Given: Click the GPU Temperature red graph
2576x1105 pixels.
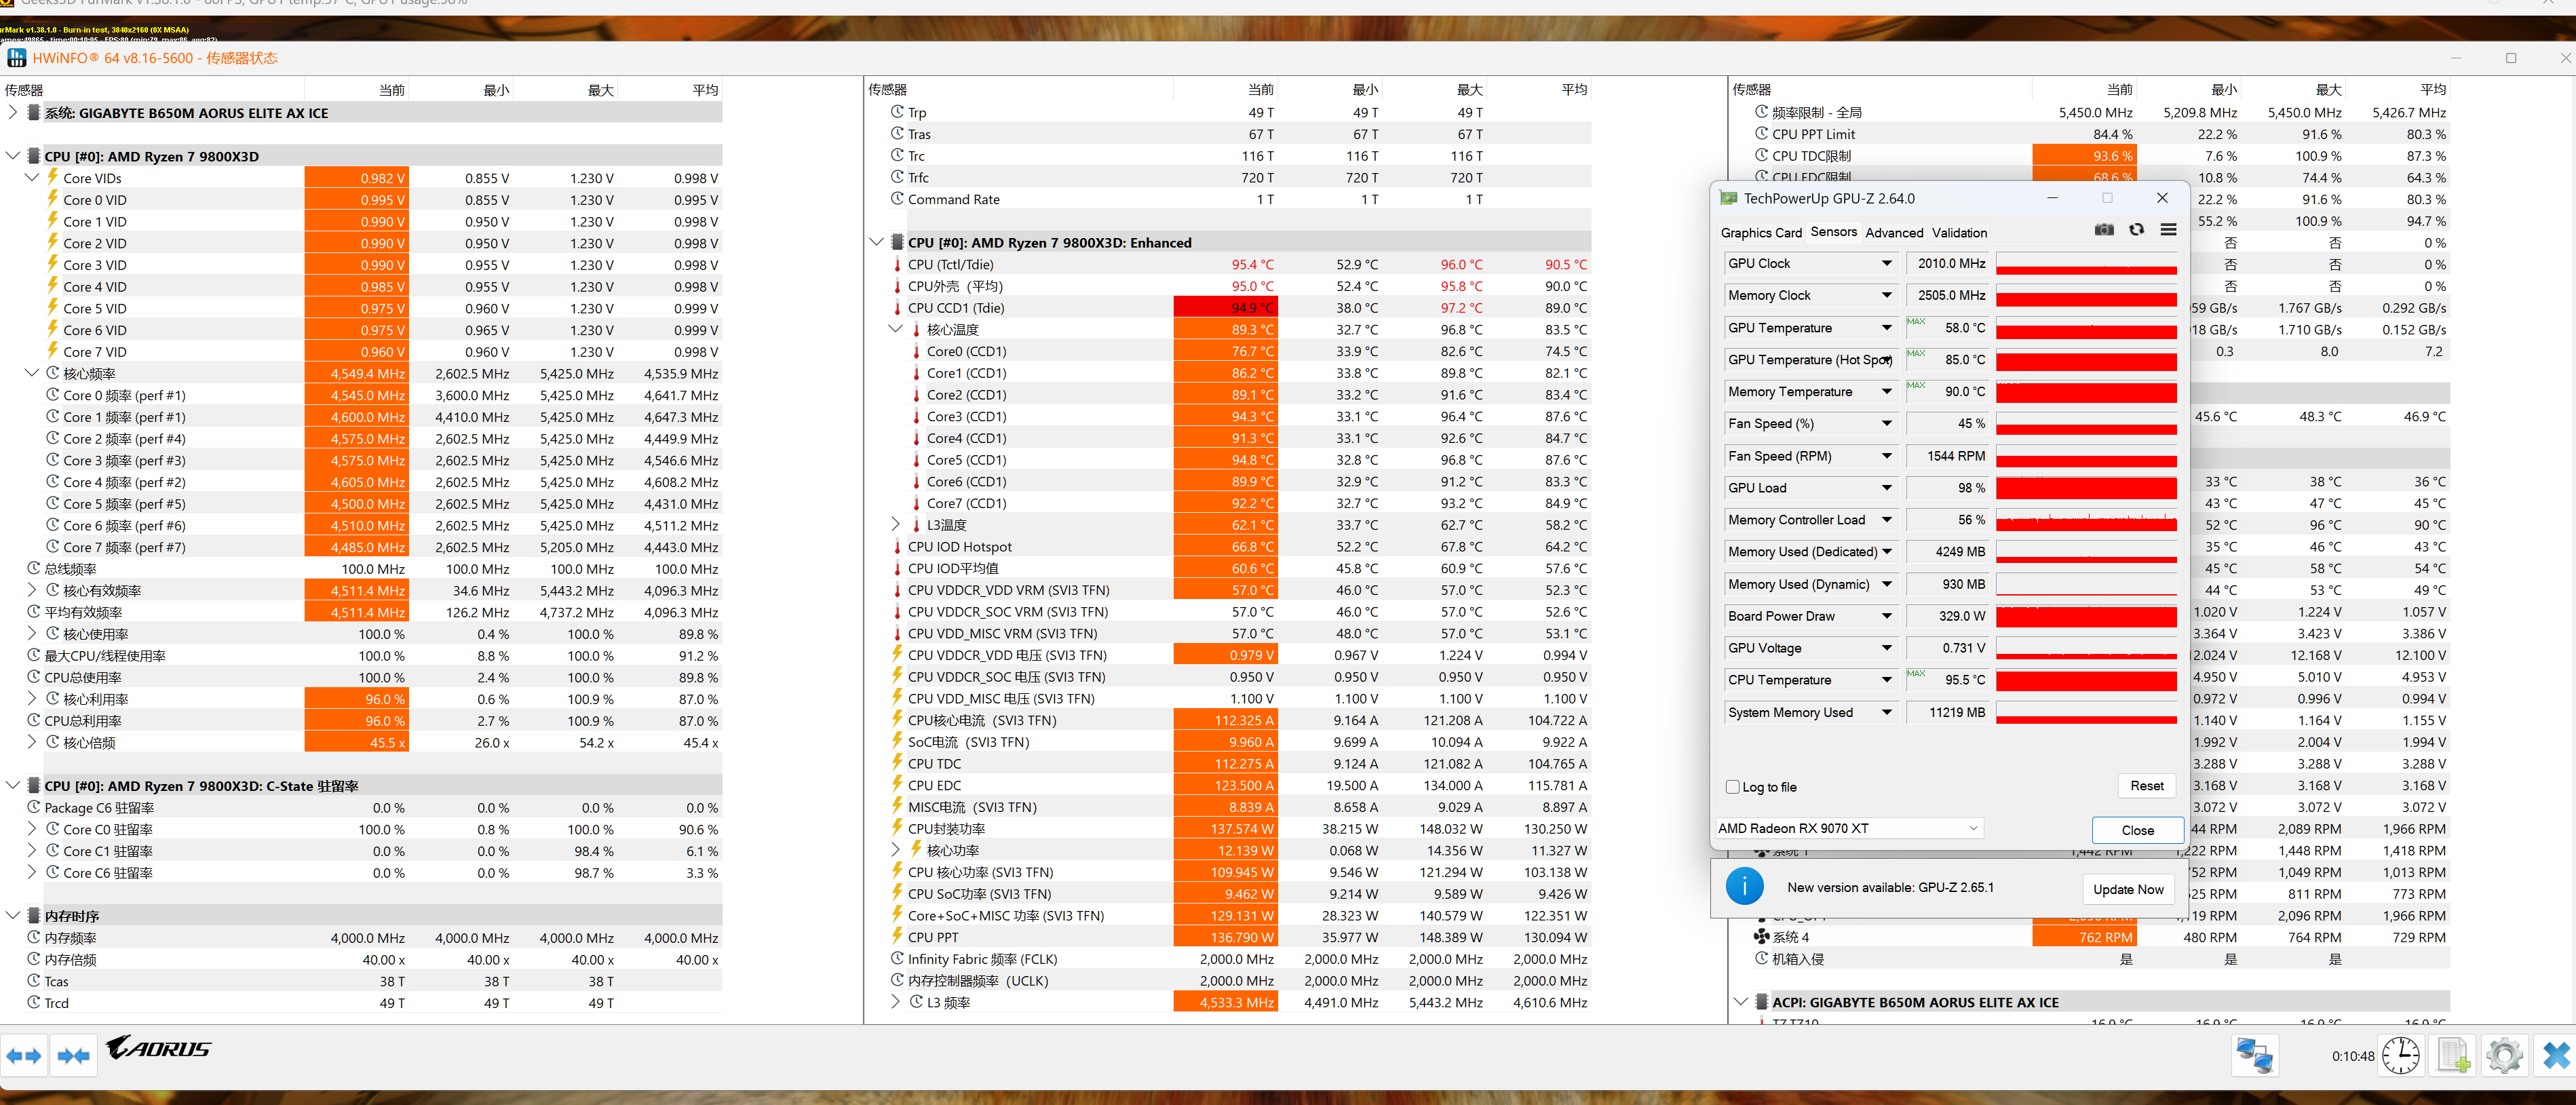Looking at the screenshot, I should (x=2086, y=328).
